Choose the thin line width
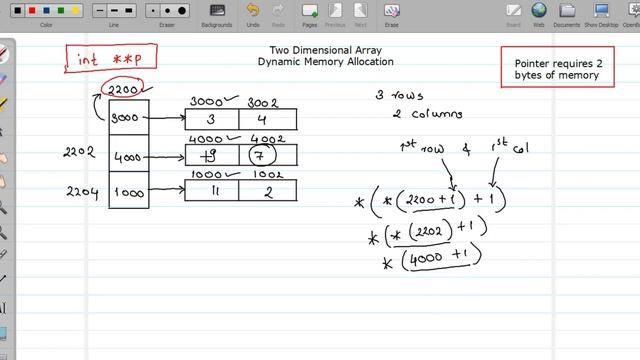Image resolution: width=640 pixels, height=360 pixels. pyautogui.click(x=100, y=11)
